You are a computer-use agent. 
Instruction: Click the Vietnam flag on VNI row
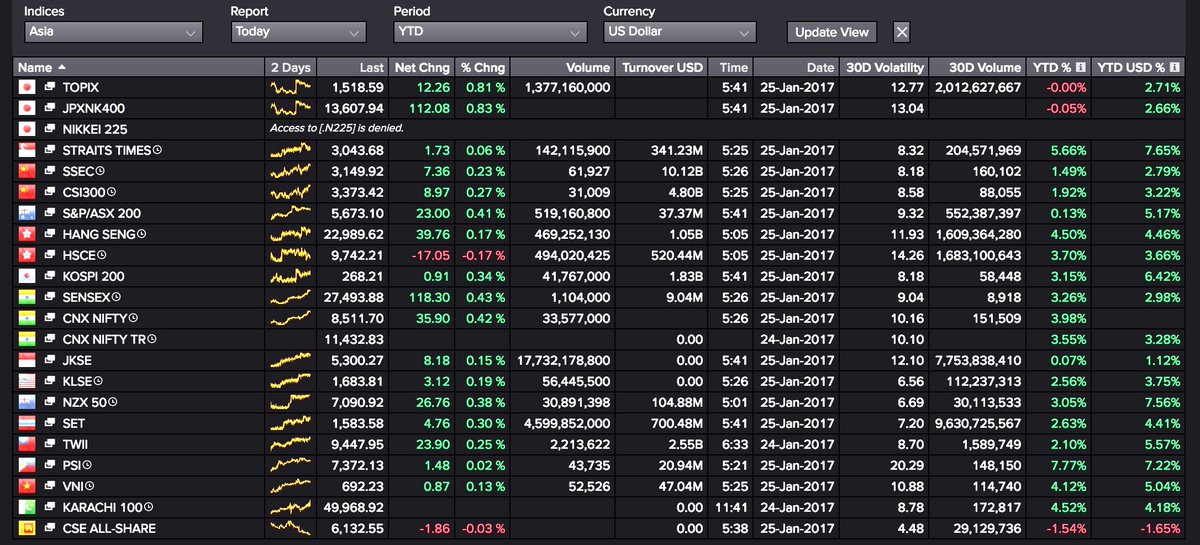tap(27, 486)
